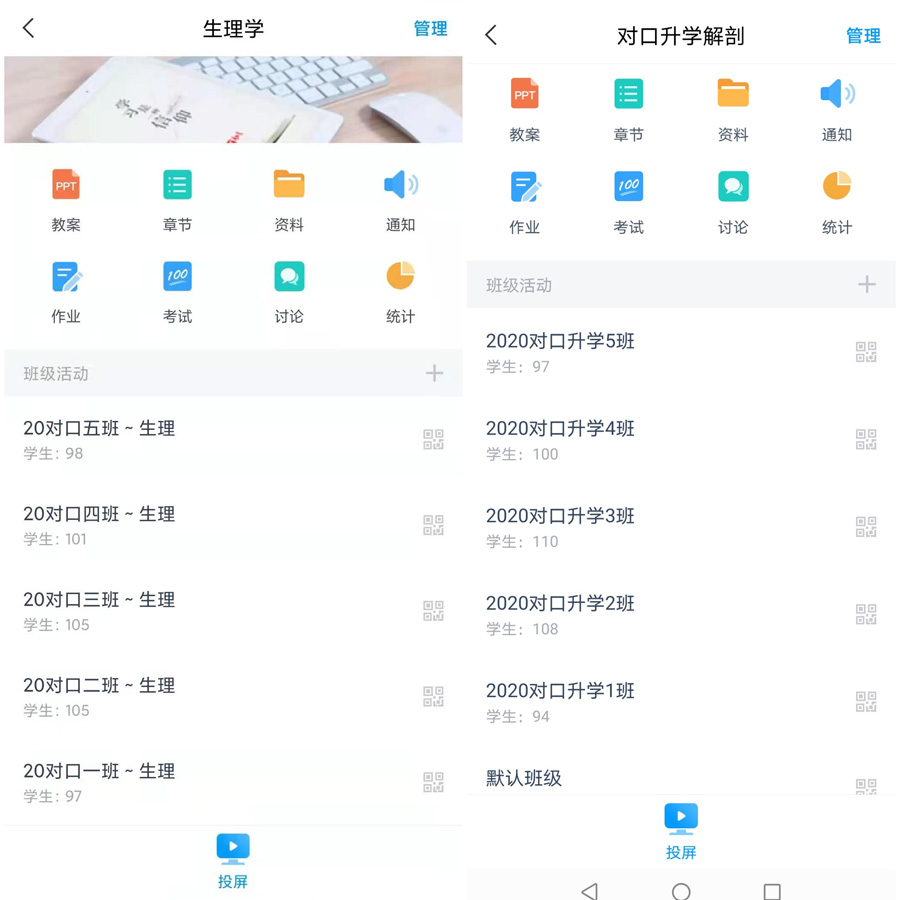Screen dimensions: 900x900
Task: Click 管理 in 生理学 header
Action: [430, 29]
